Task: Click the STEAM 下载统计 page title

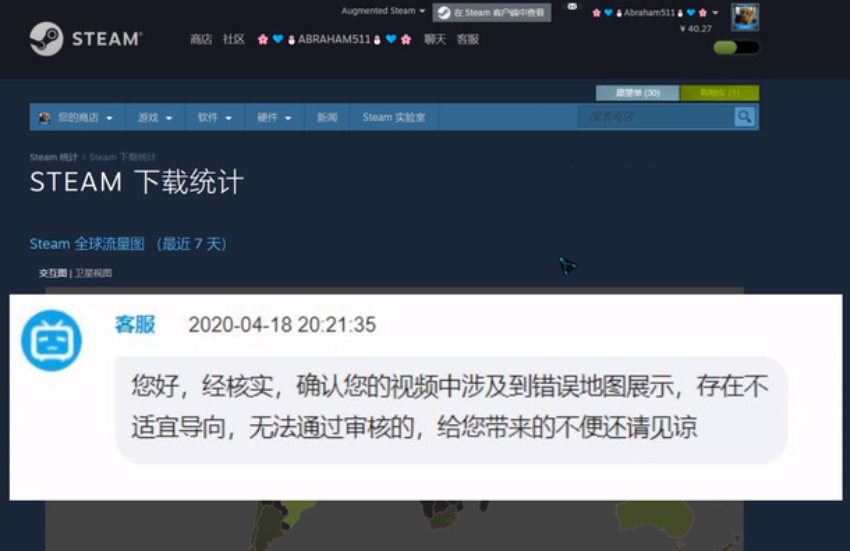Action: point(137,182)
